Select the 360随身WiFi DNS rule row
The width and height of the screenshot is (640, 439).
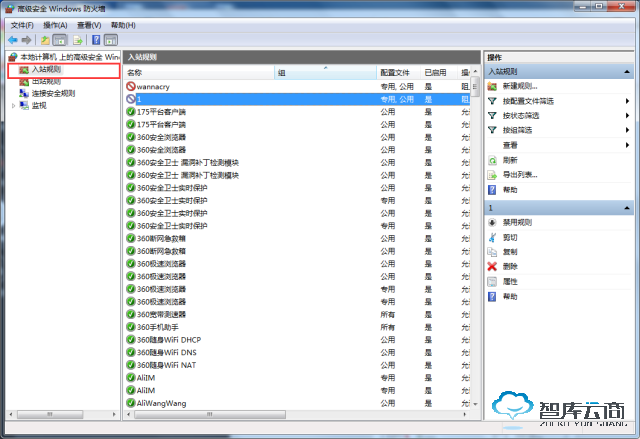pyautogui.click(x=298, y=352)
